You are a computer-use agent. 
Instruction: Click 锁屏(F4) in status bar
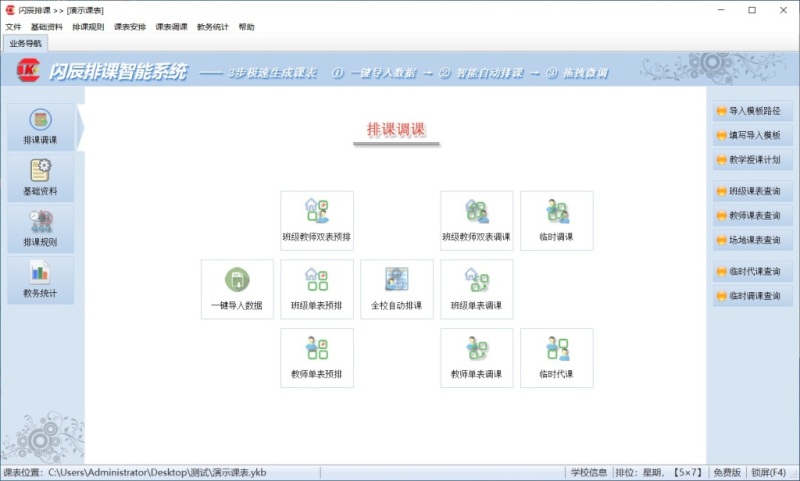(x=773, y=472)
